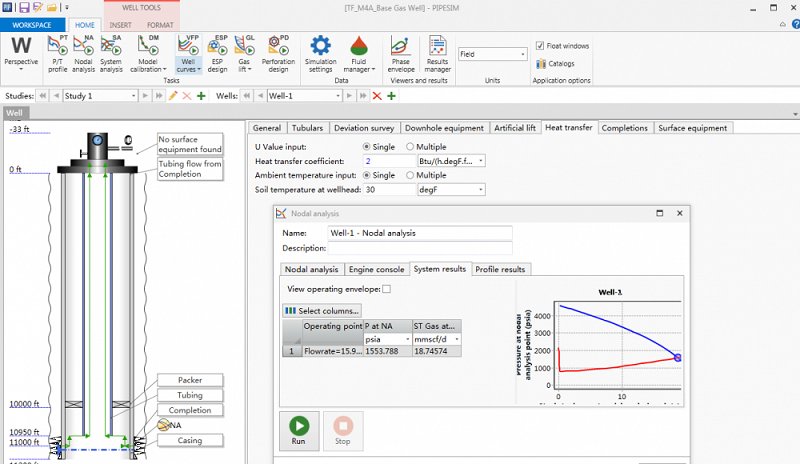Open Perforation design tool

pyautogui.click(x=279, y=54)
